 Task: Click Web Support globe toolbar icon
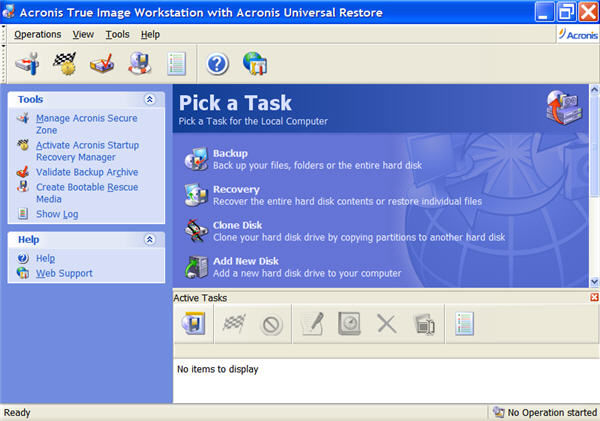click(x=255, y=64)
